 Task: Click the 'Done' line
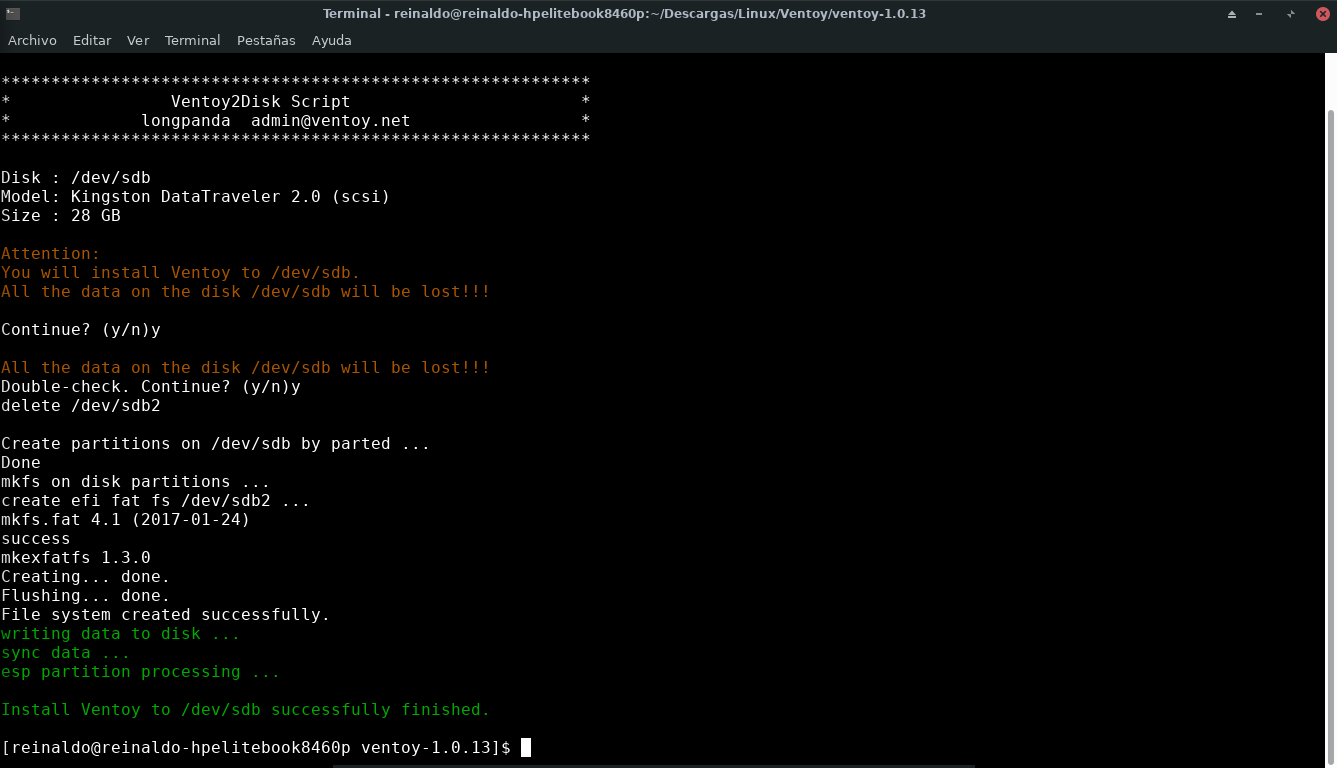[21, 462]
